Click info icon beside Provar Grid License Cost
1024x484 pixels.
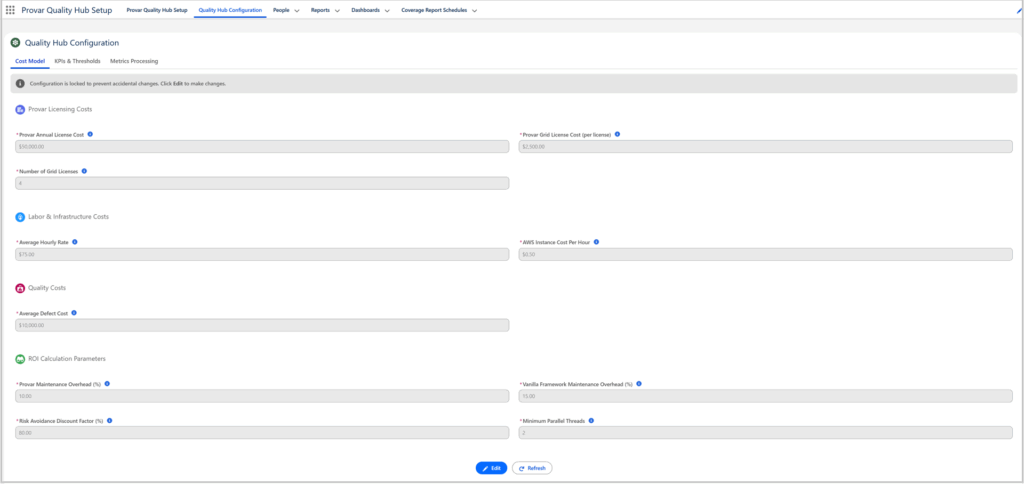tap(617, 134)
